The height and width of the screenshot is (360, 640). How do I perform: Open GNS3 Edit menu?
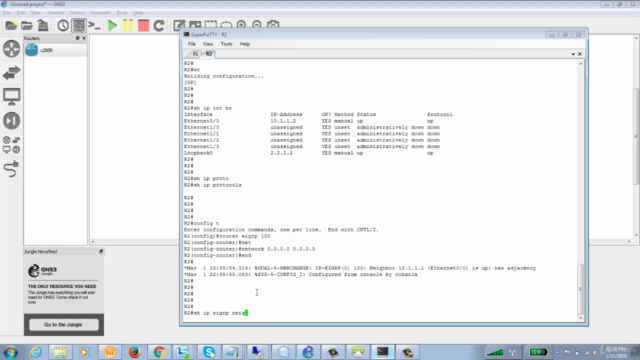20,13
